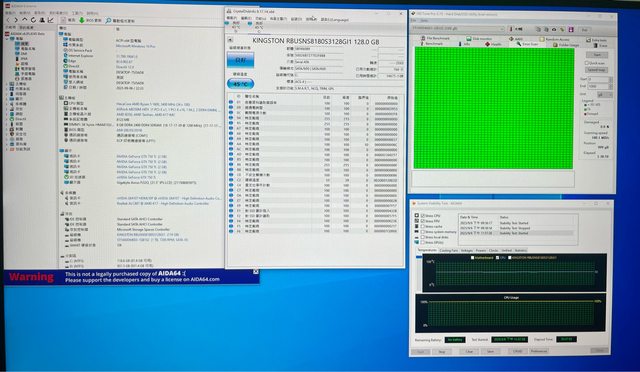Open the HD Tune drive selection dropdown

click(458, 29)
